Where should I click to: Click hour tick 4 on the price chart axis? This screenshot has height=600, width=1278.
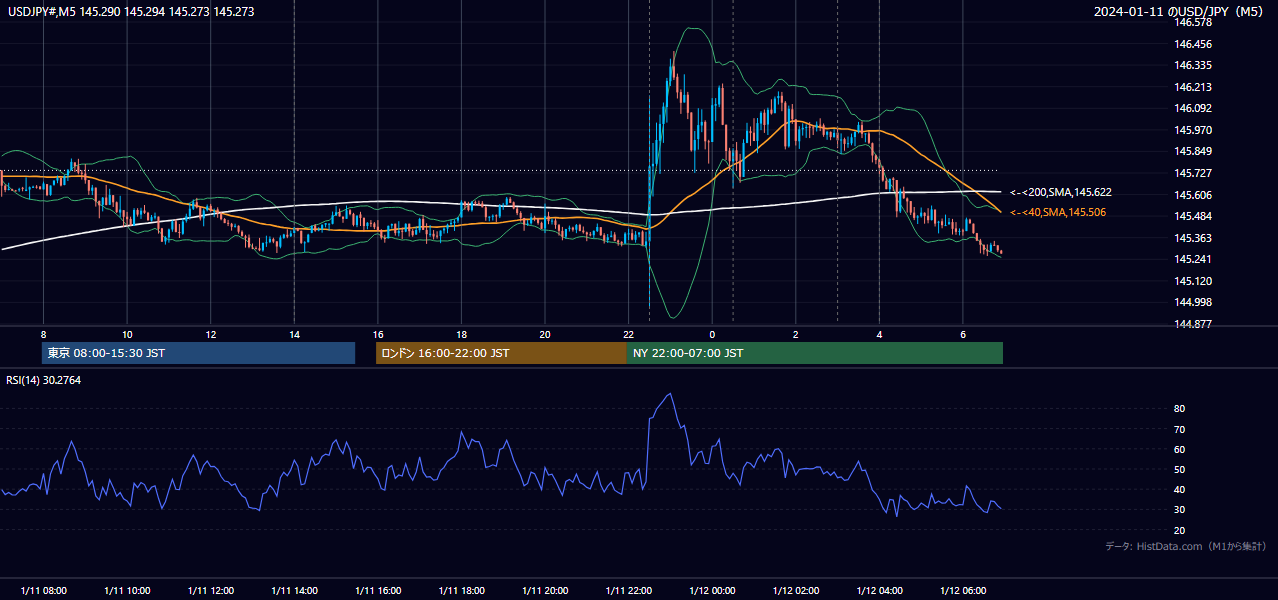[x=879, y=334]
